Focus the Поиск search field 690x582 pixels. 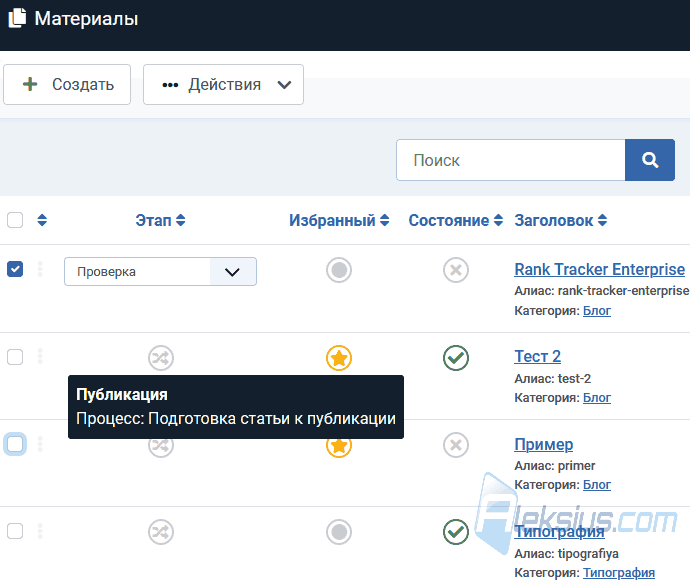510,160
